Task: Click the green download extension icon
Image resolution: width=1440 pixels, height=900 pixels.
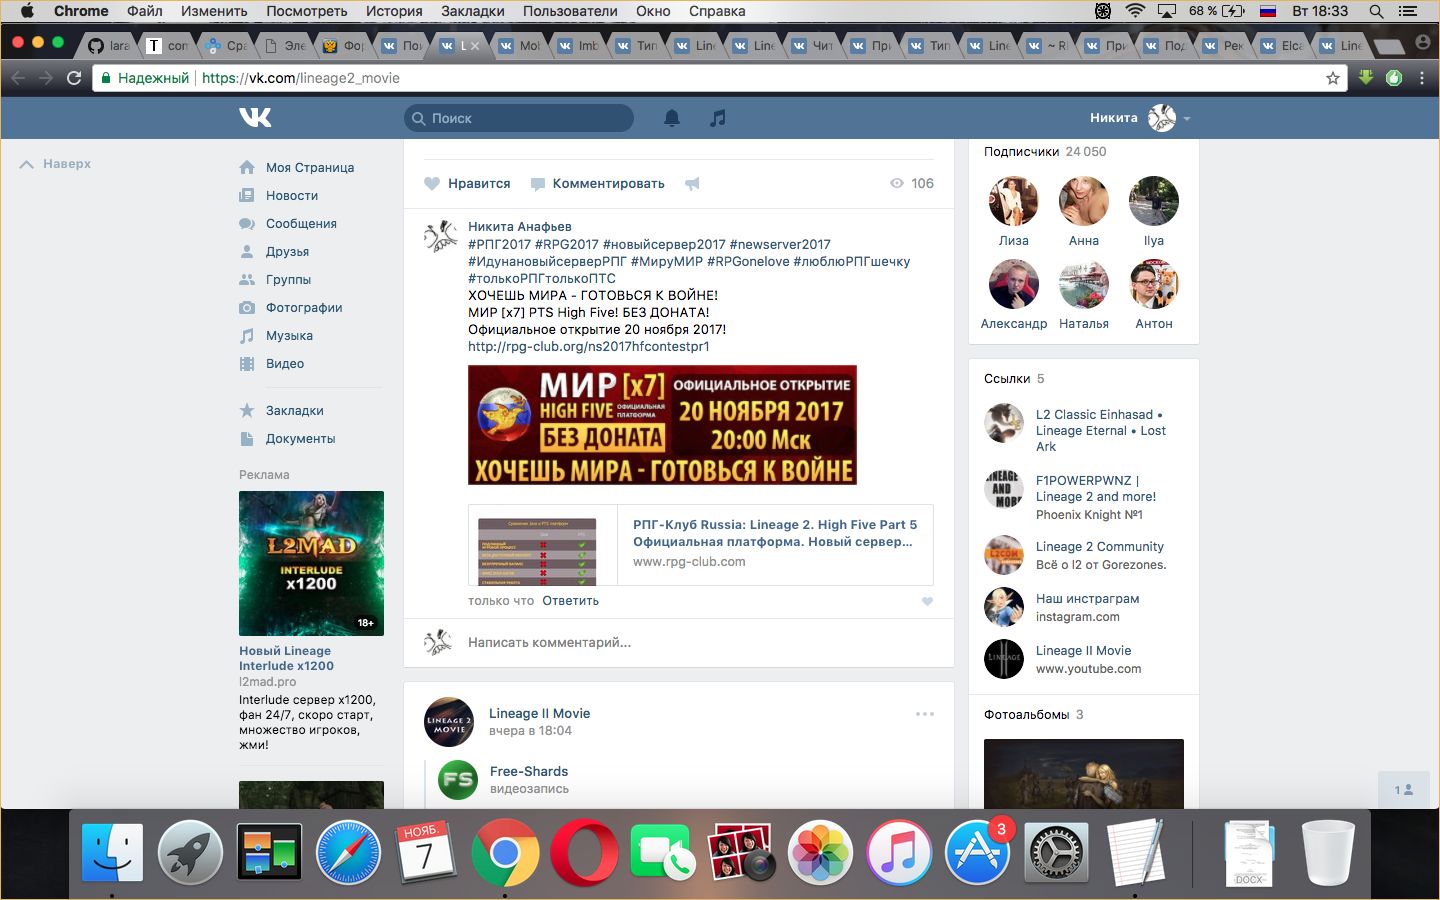Action: click(x=1366, y=78)
